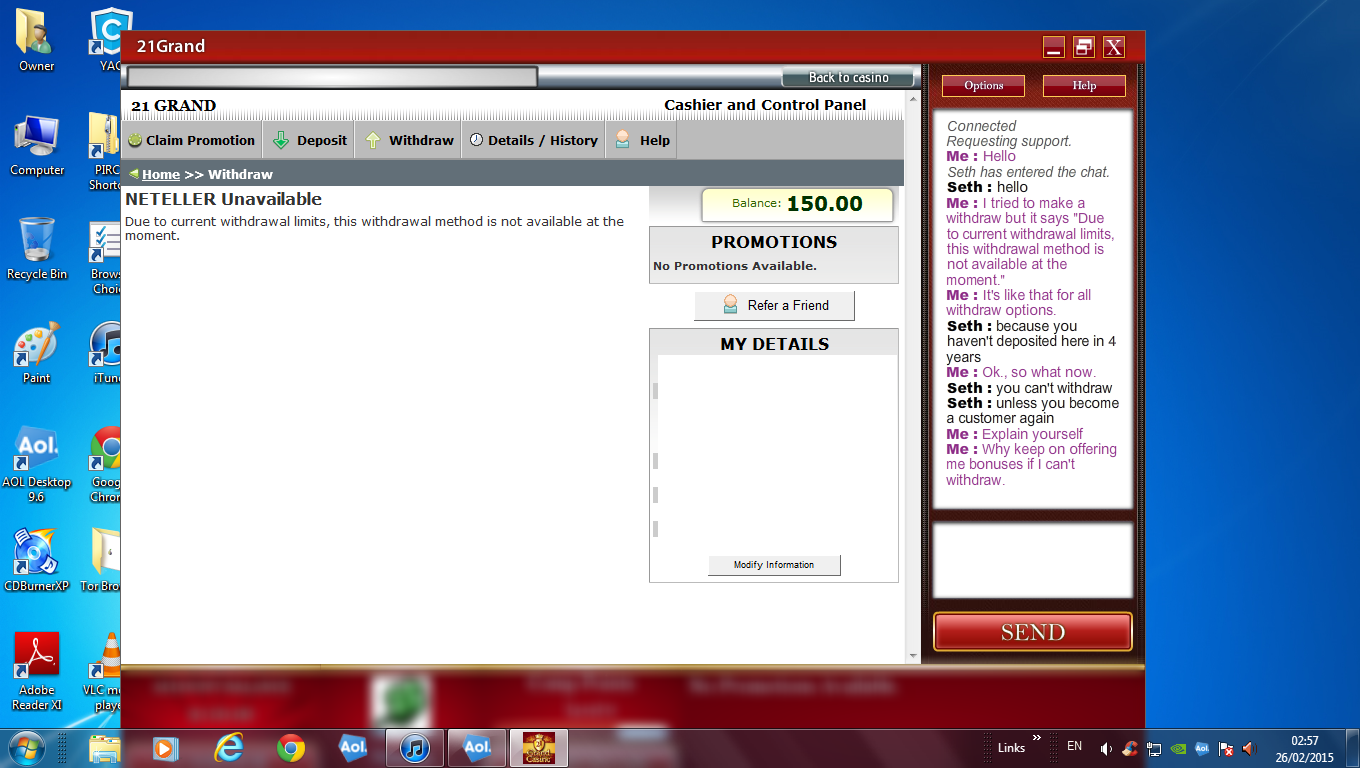Open Windows Media Player from the taskbar

click(166, 748)
